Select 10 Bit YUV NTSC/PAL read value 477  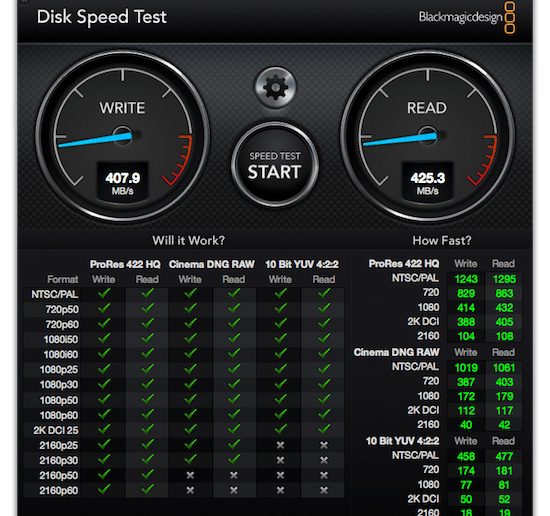504,456
